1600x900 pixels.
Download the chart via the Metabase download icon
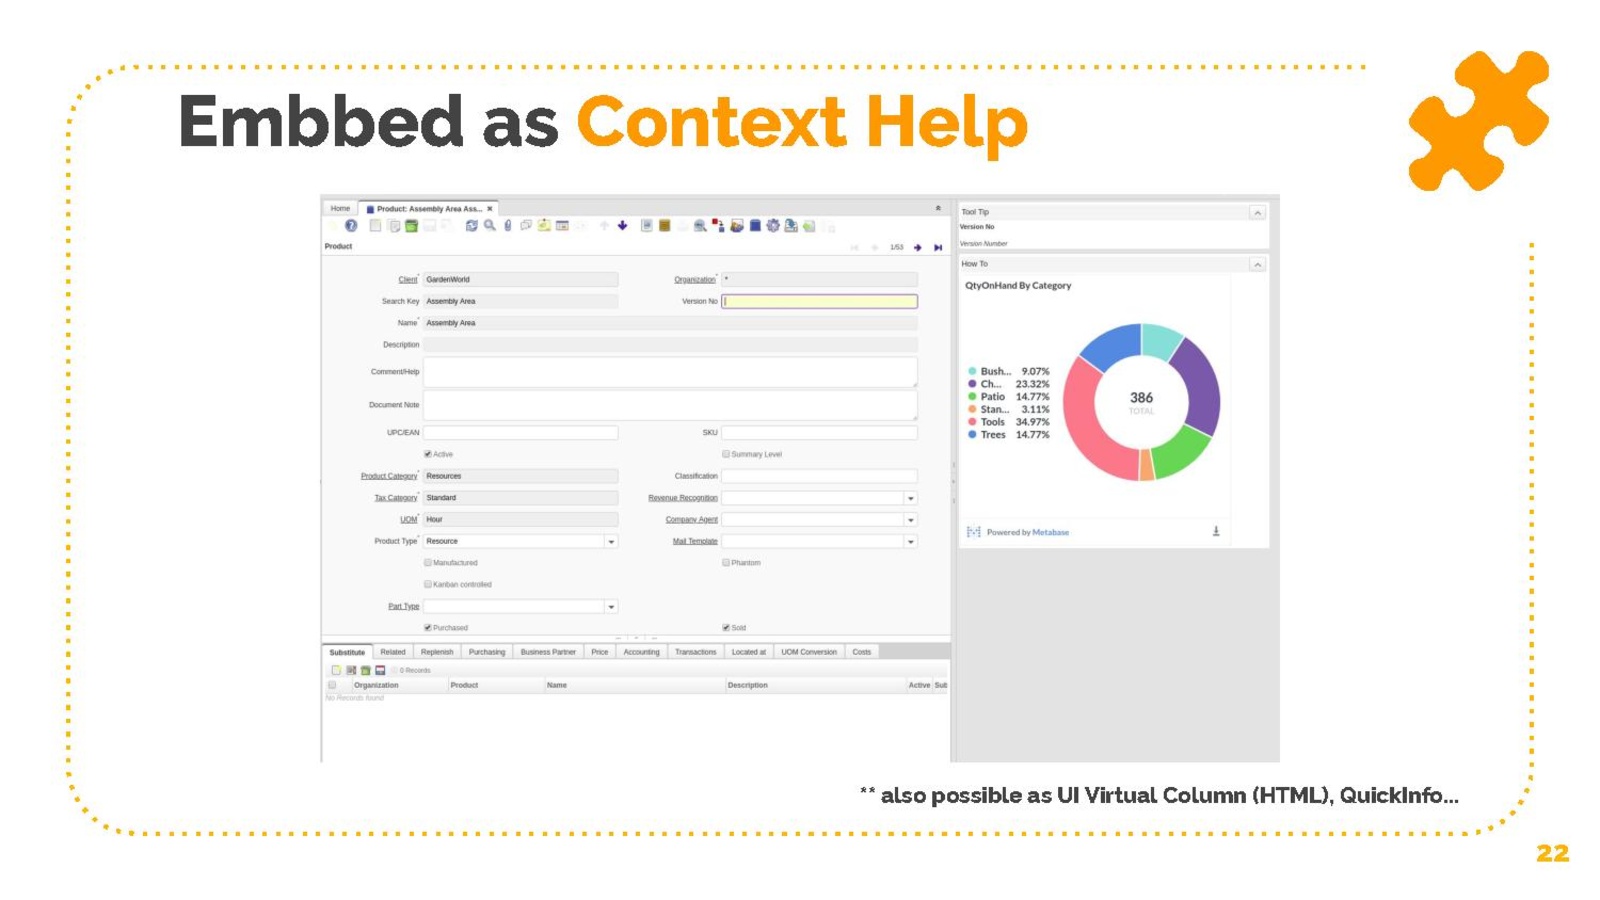(x=1216, y=532)
